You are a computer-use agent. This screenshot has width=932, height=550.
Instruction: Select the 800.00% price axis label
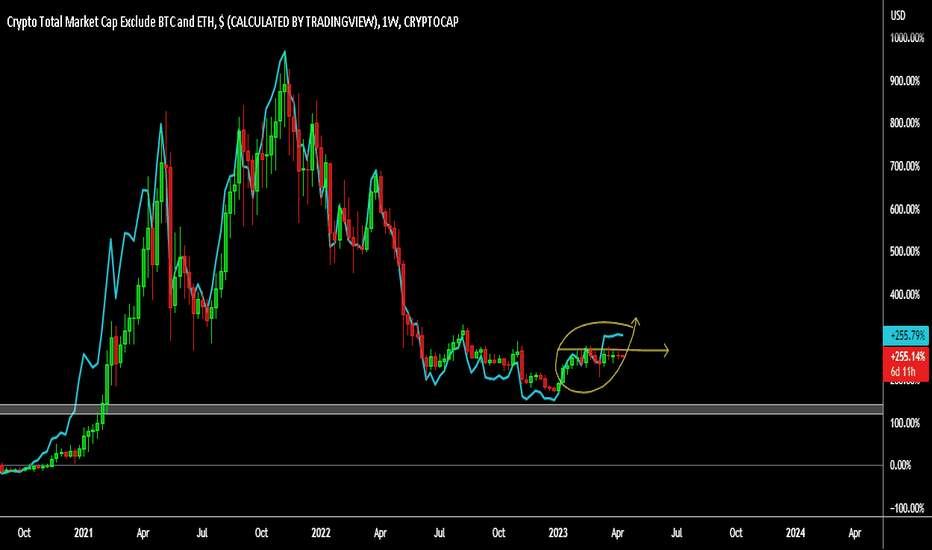tap(905, 123)
